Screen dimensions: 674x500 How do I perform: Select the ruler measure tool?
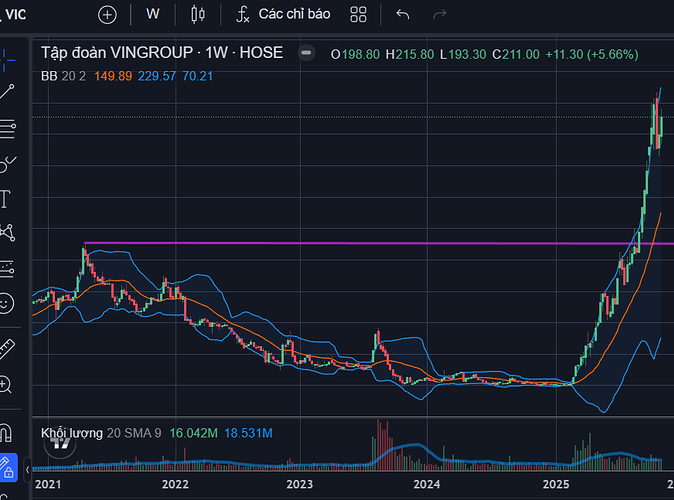tap(7, 348)
